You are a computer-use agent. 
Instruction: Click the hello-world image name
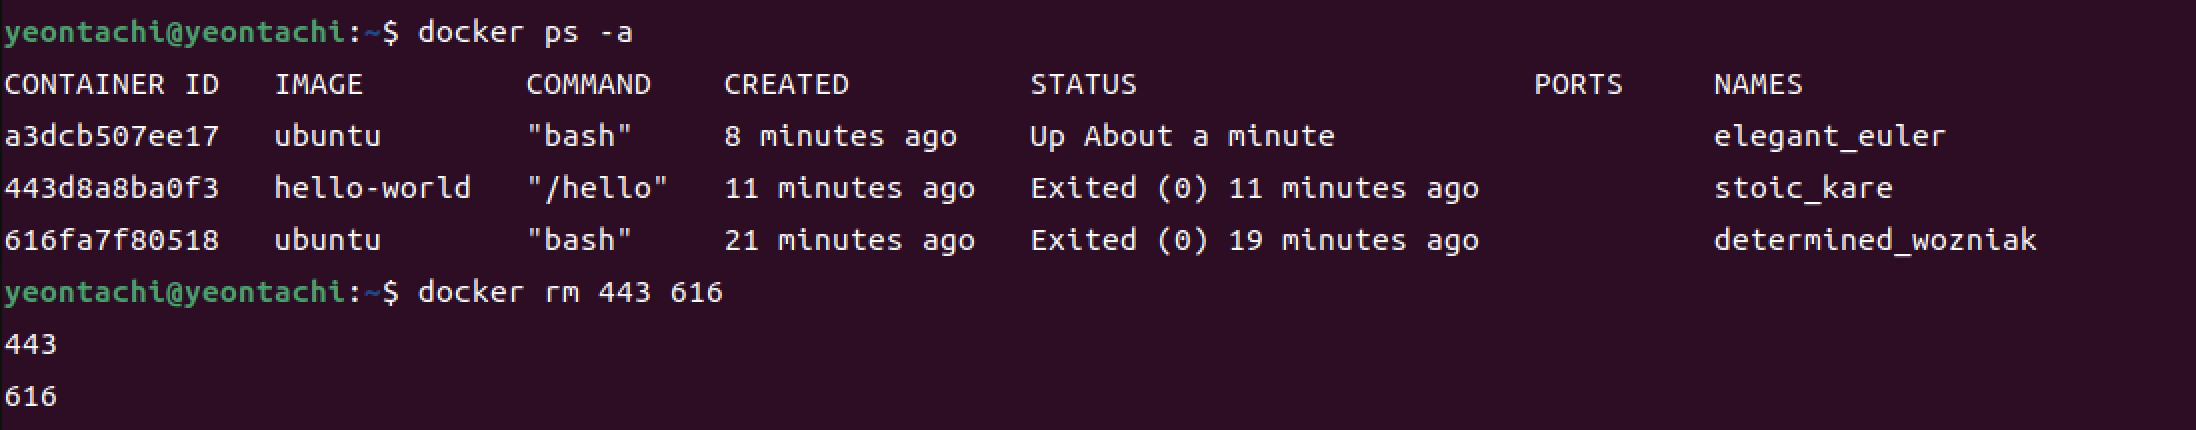point(372,188)
